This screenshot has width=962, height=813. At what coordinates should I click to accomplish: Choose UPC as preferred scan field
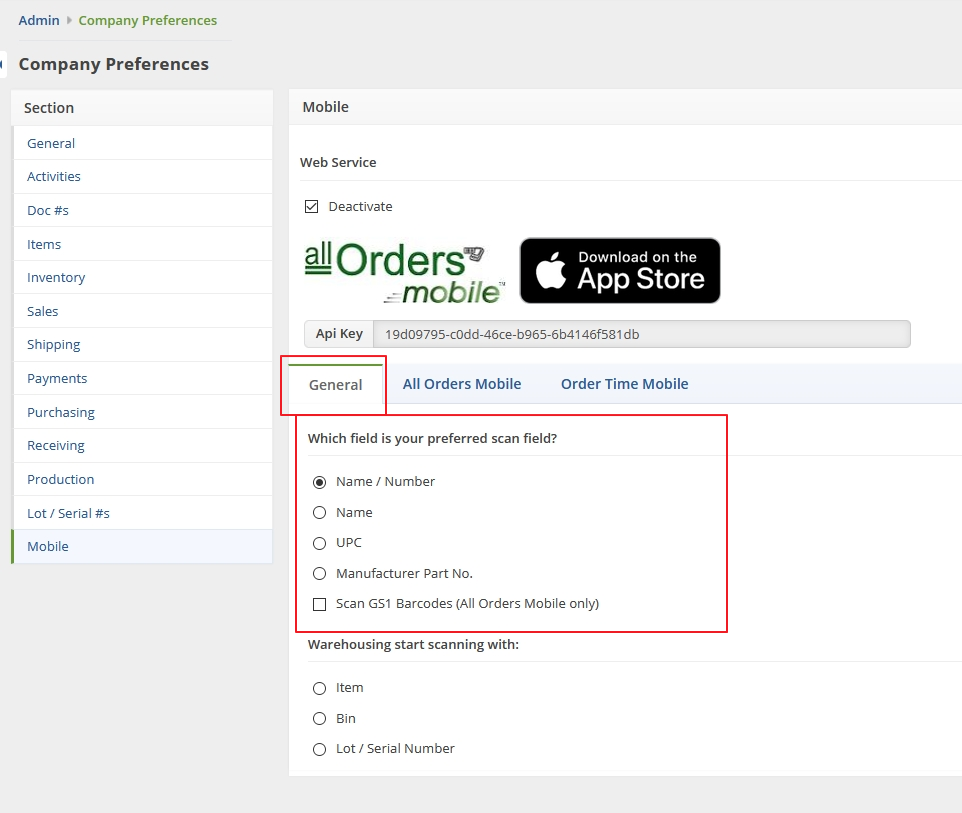coord(320,543)
